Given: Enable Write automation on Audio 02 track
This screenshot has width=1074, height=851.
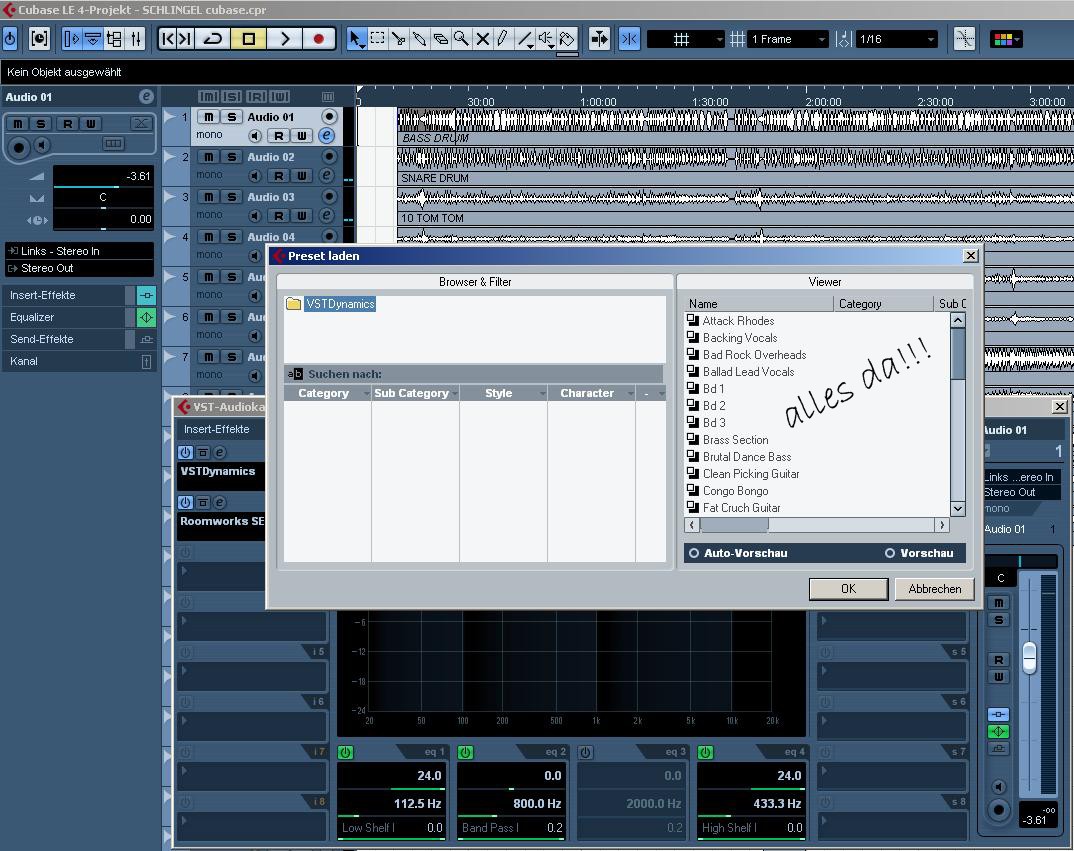Looking at the screenshot, I should tap(301, 176).
